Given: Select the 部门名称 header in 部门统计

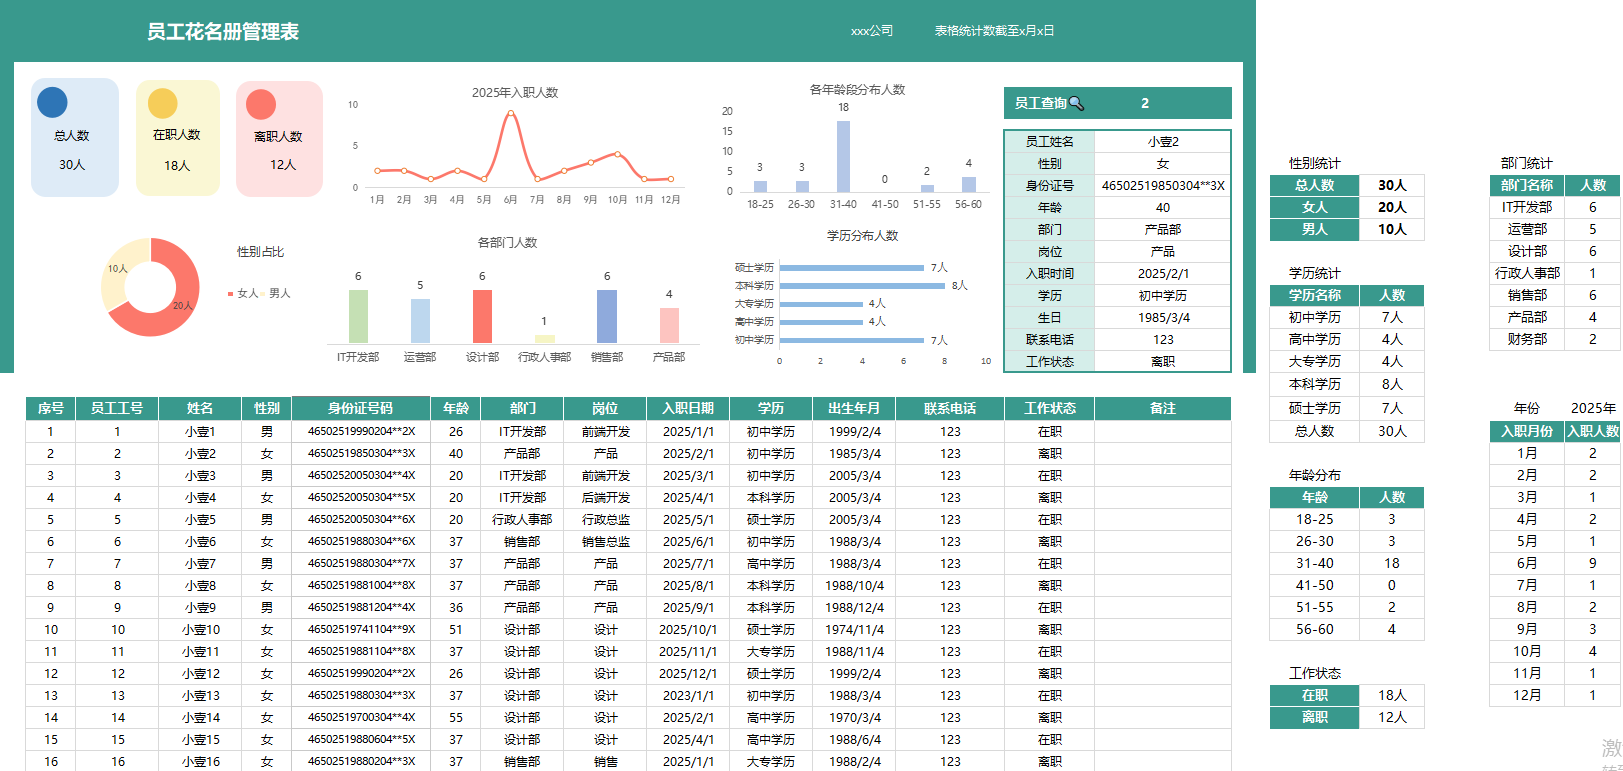Looking at the screenshot, I should tap(1527, 185).
